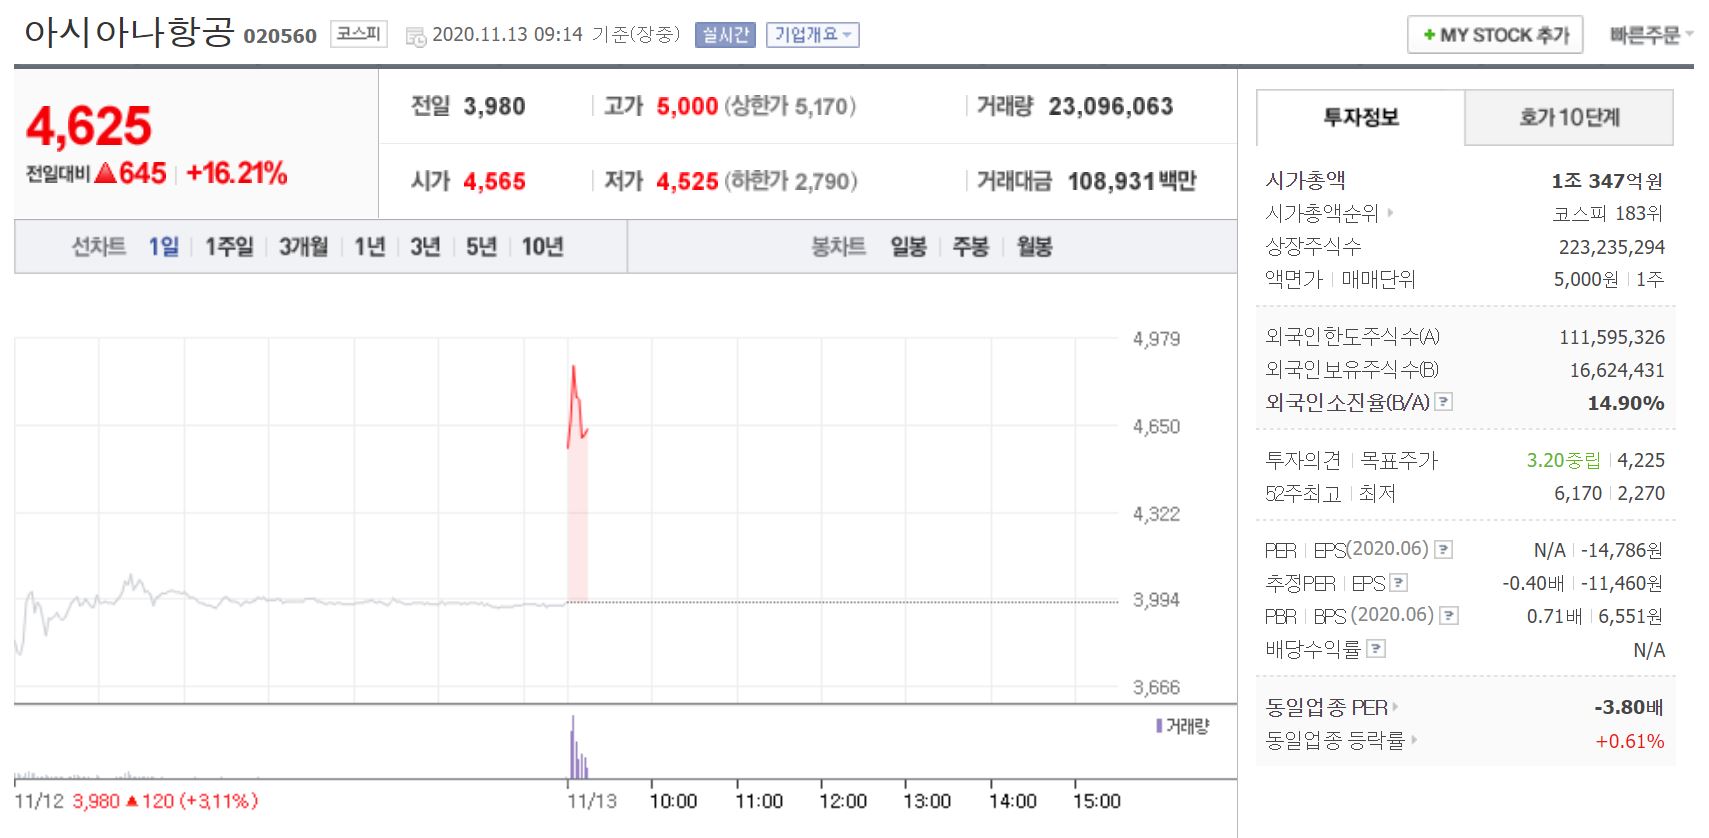Select the 5년 line chart period
Image resolution: width=1709 pixels, height=838 pixels.
tap(481, 246)
